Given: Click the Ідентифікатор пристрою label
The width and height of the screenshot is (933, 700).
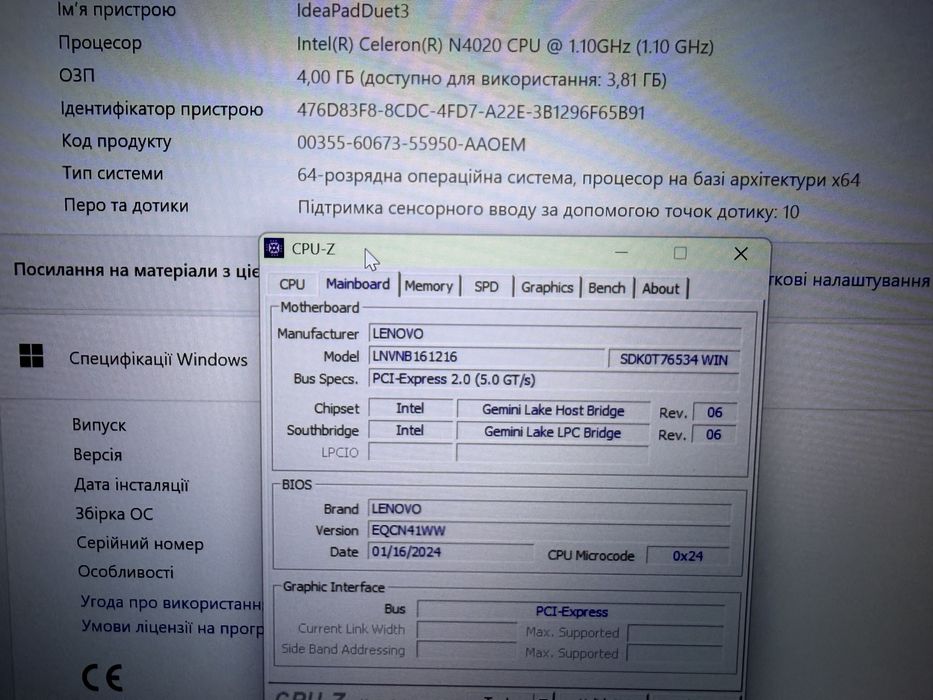Looking at the screenshot, I should [162, 109].
